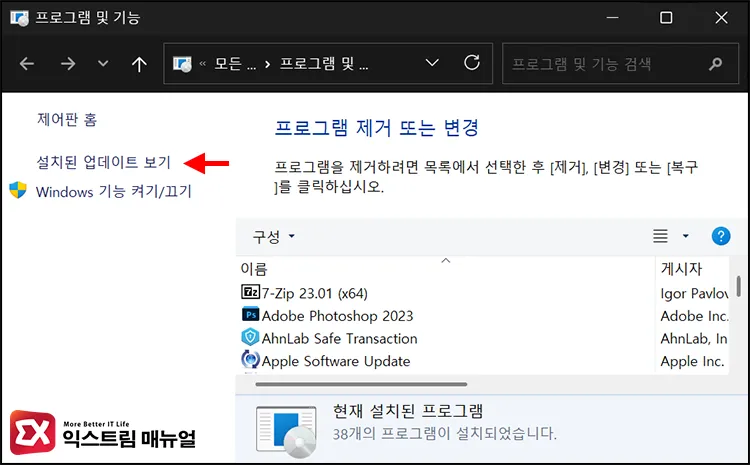Image resolution: width=750 pixels, height=465 pixels.
Task: Minimize the 프로그램 및 기능 window
Action: click(x=613, y=17)
